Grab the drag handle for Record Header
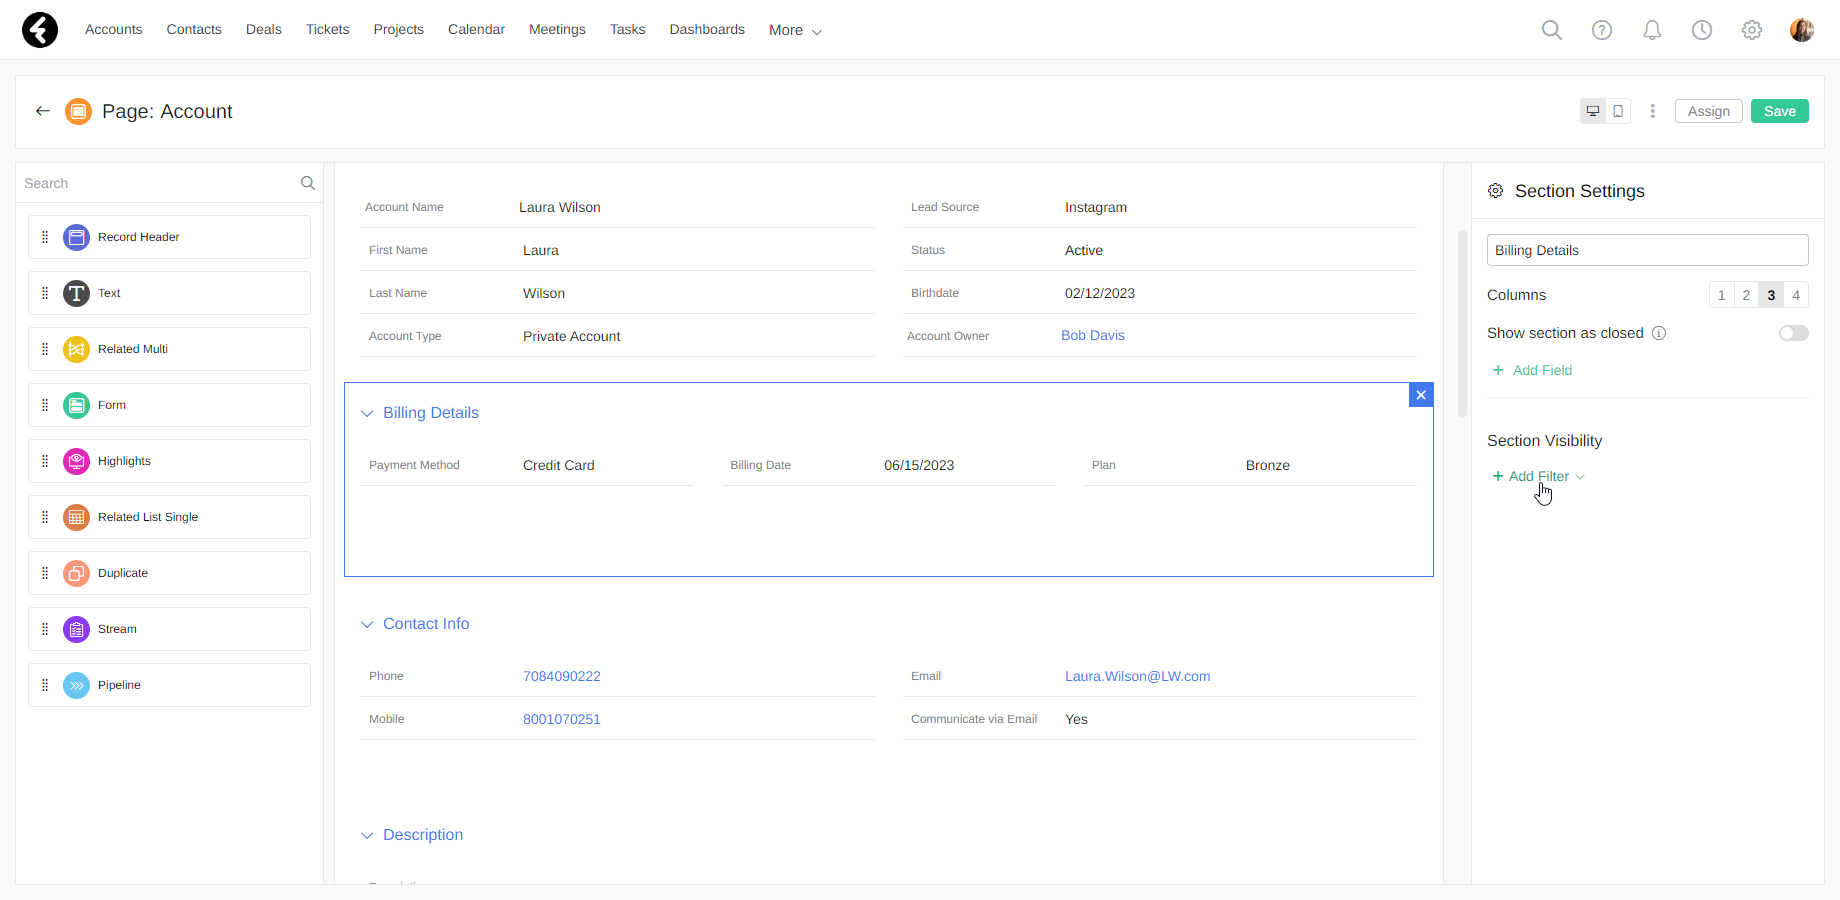Viewport: 1840px width, 900px height. [45, 237]
